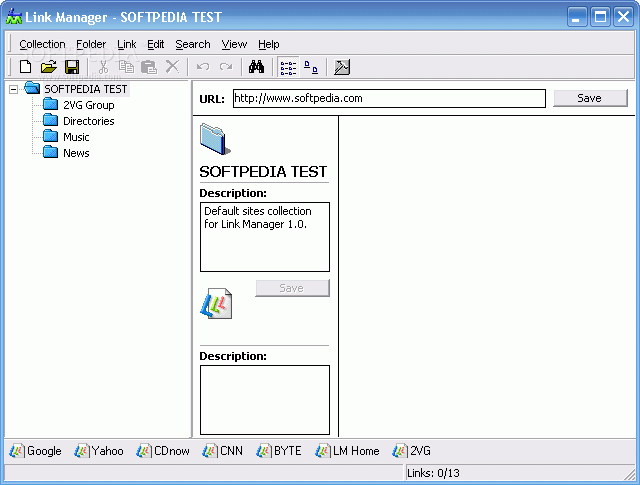Open the 2VG quick link
Viewport: 640px width, 485px height.
tap(411, 451)
